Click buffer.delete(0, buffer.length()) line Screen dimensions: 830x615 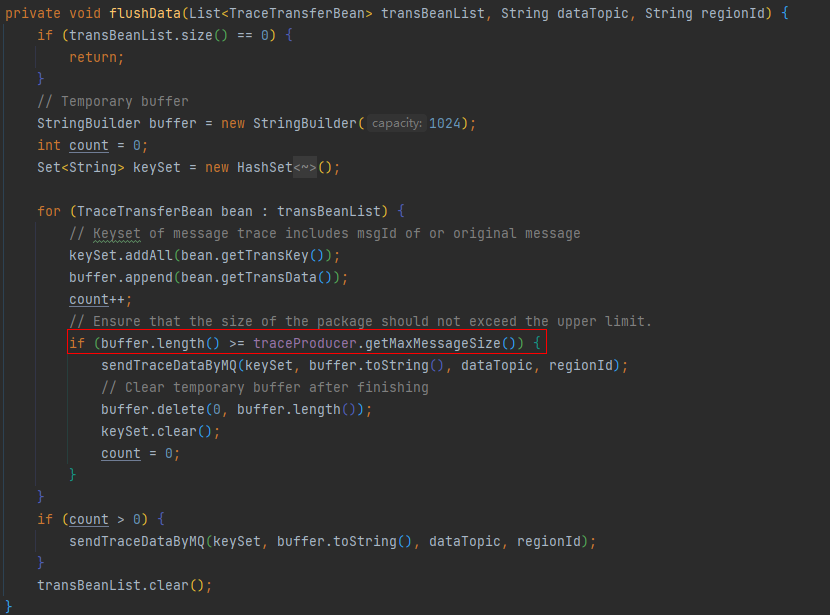click(237, 409)
